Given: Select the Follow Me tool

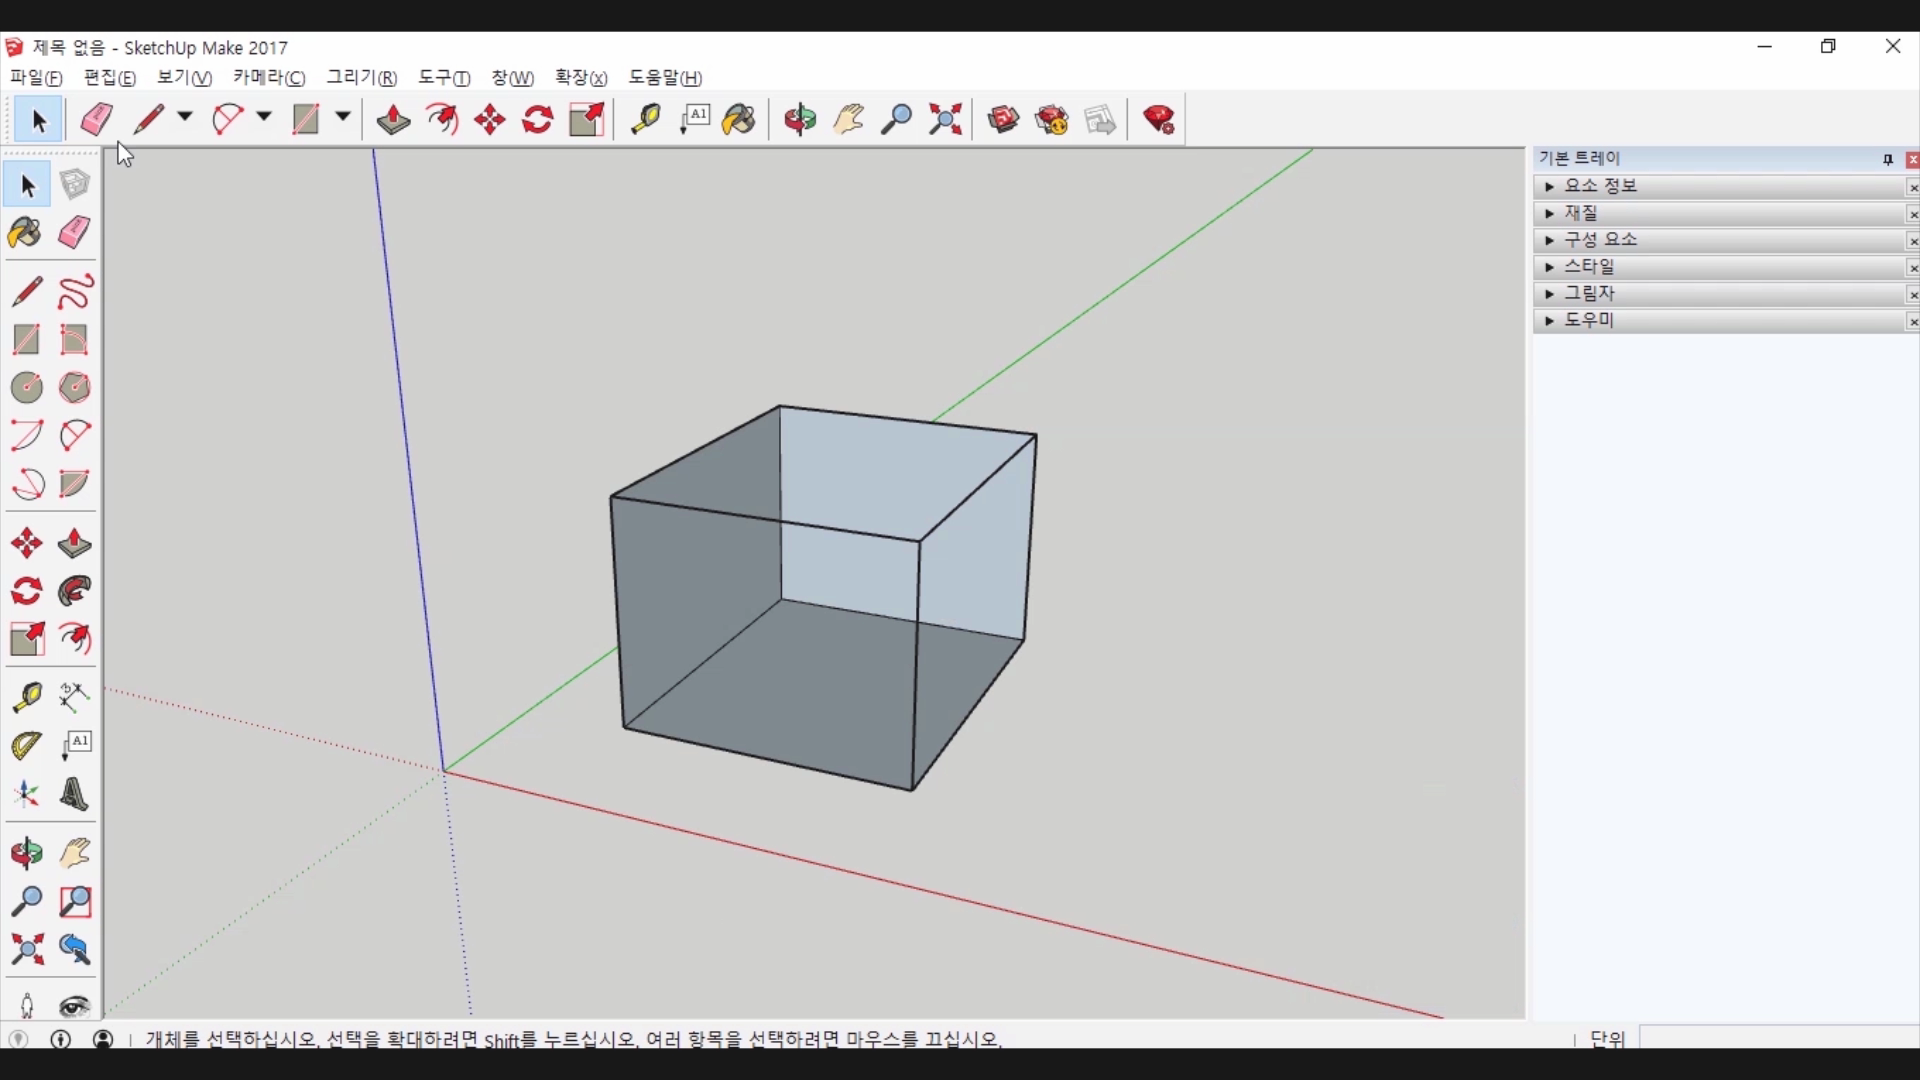Looking at the screenshot, I should click(x=75, y=592).
